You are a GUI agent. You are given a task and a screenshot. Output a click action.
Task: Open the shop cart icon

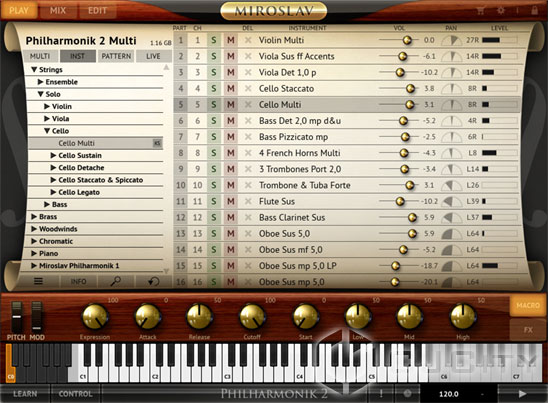pos(481,10)
